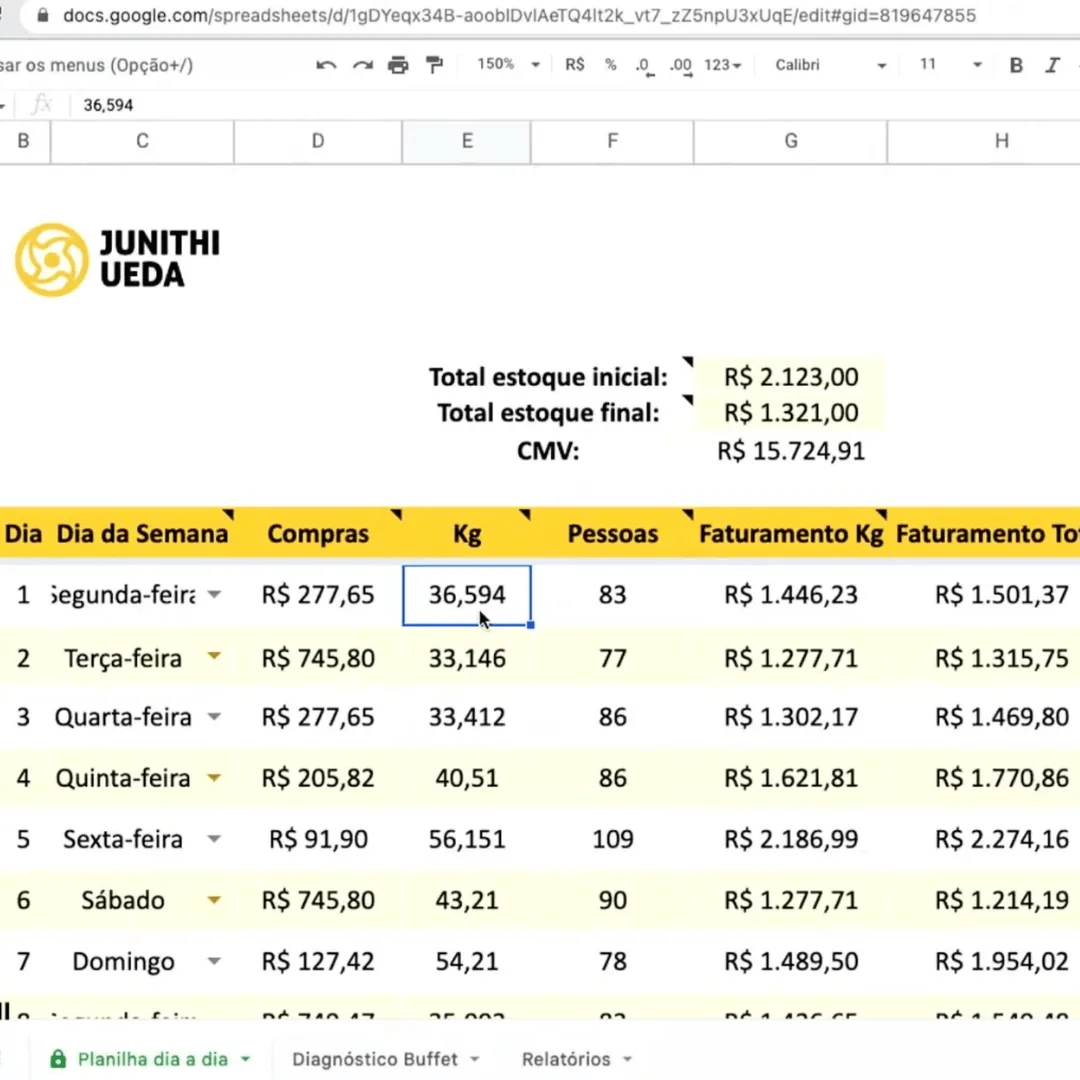
Task: Click the Faturamento Kg header cell
Action: click(790, 534)
